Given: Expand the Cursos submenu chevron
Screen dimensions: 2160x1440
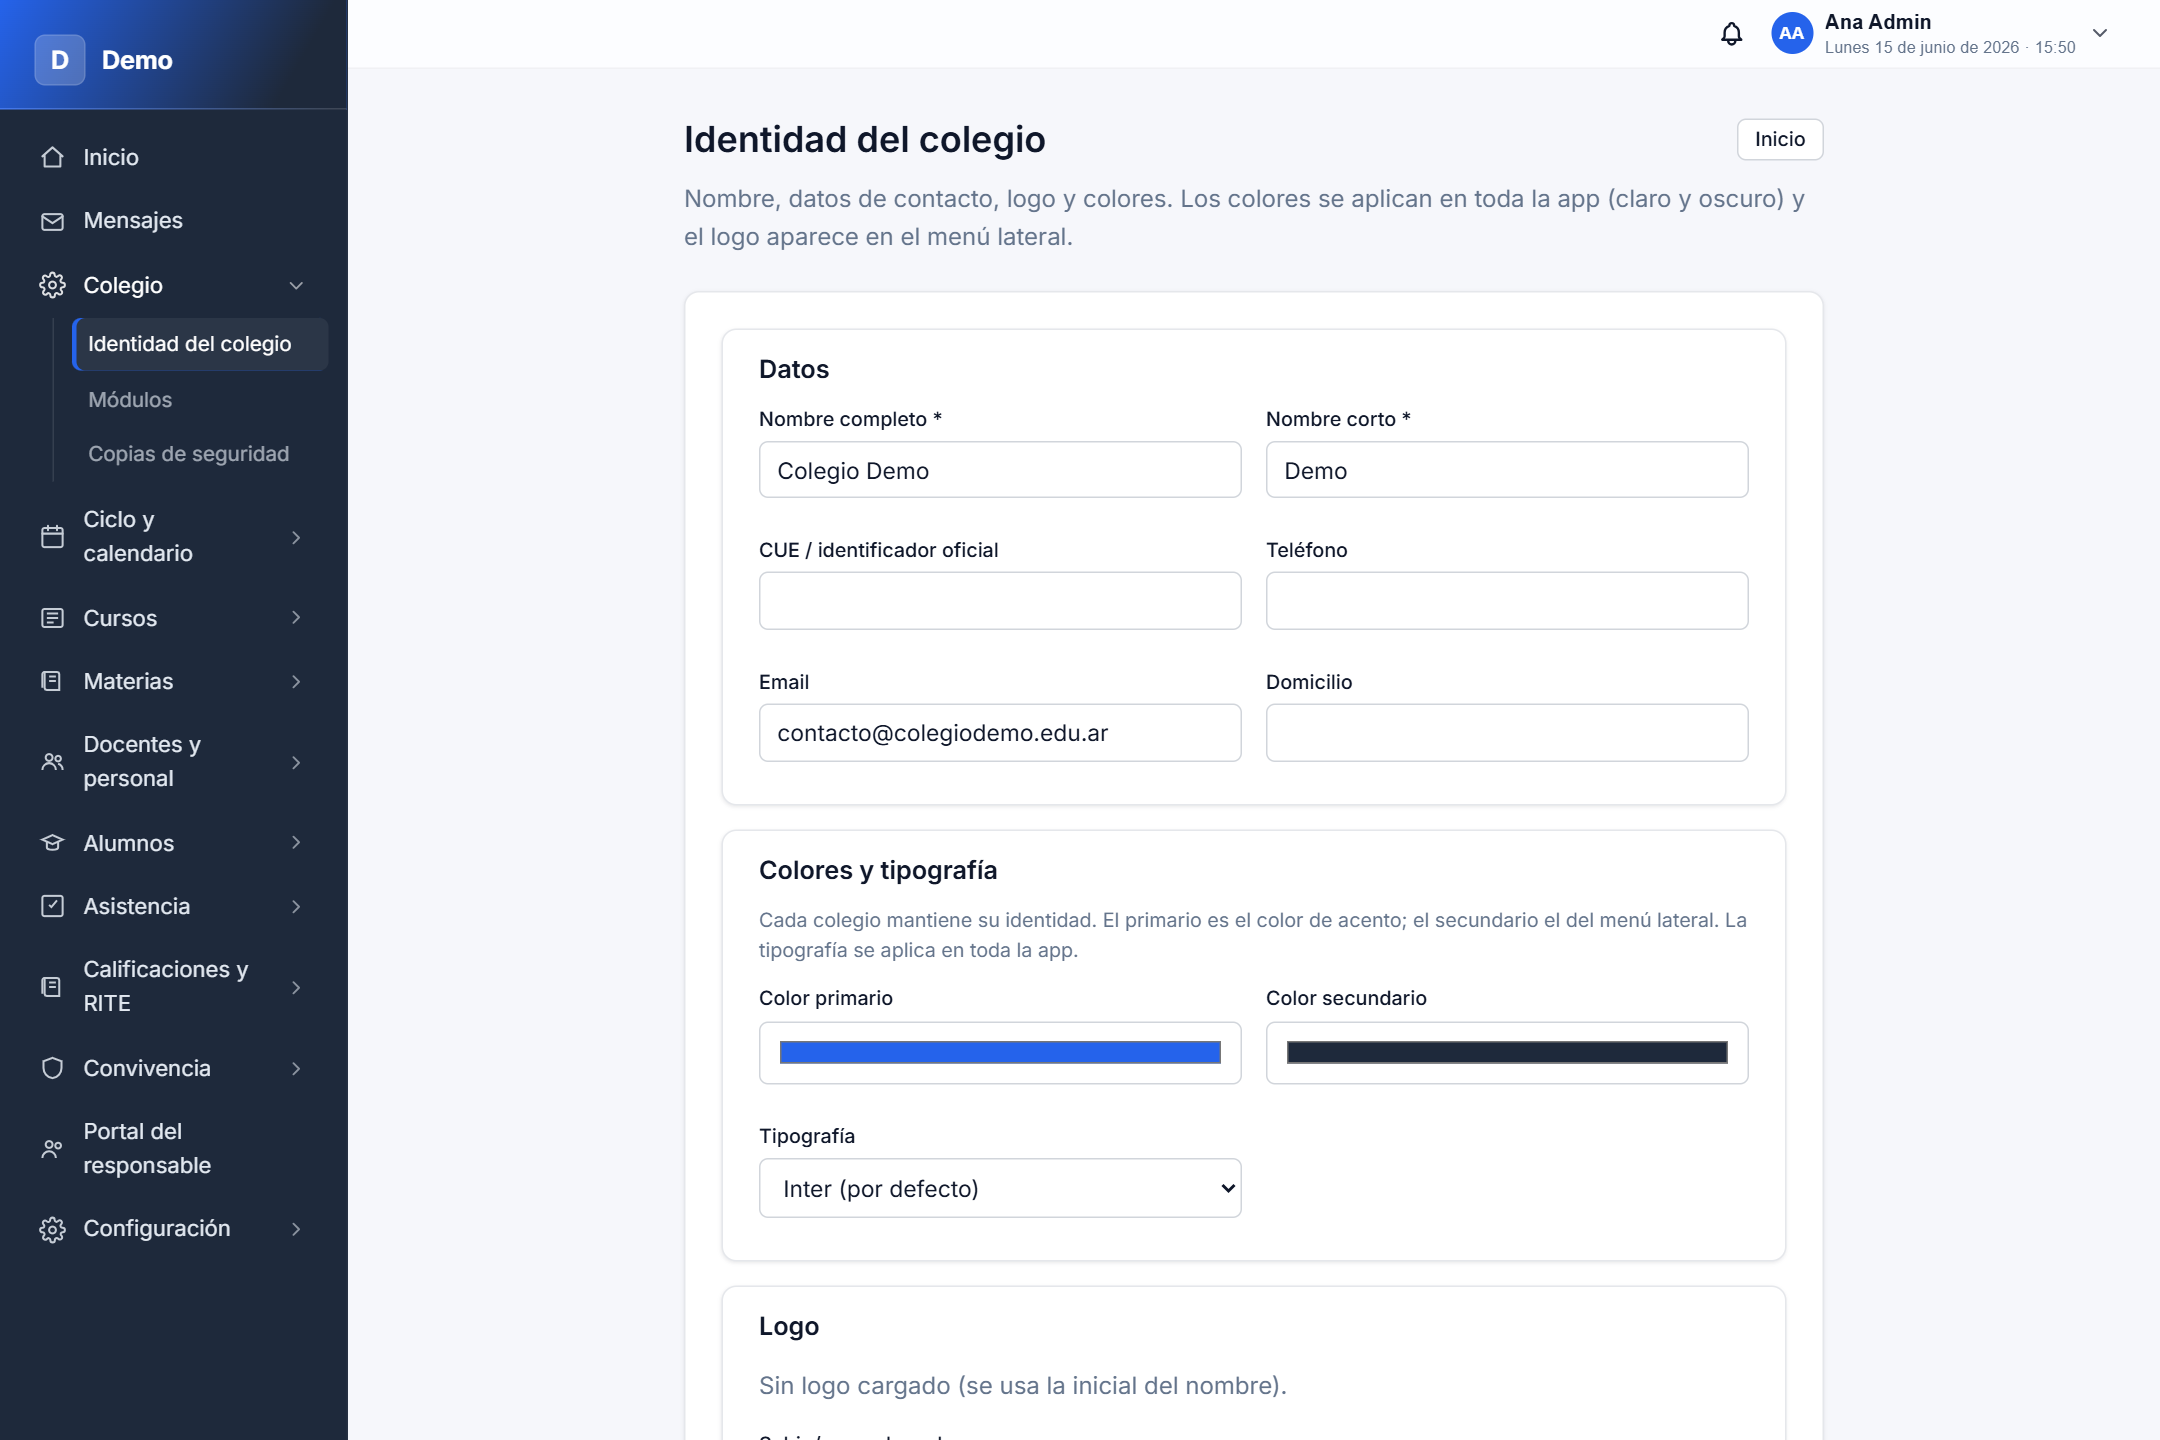Looking at the screenshot, I should (296, 618).
